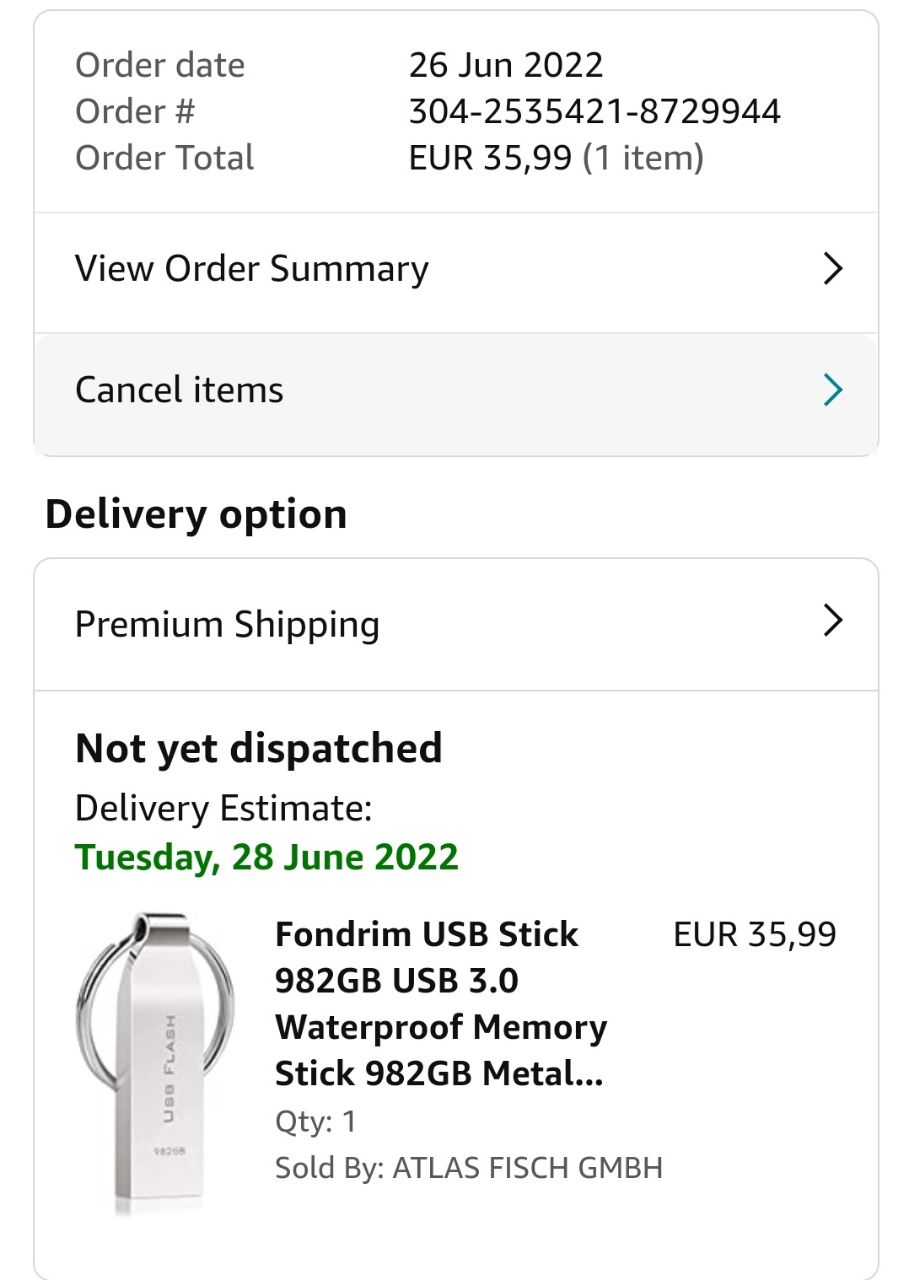Click the Delivery option section heading
Viewport: 911px width, 1280px height.
pyautogui.click(x=196, y=514)
